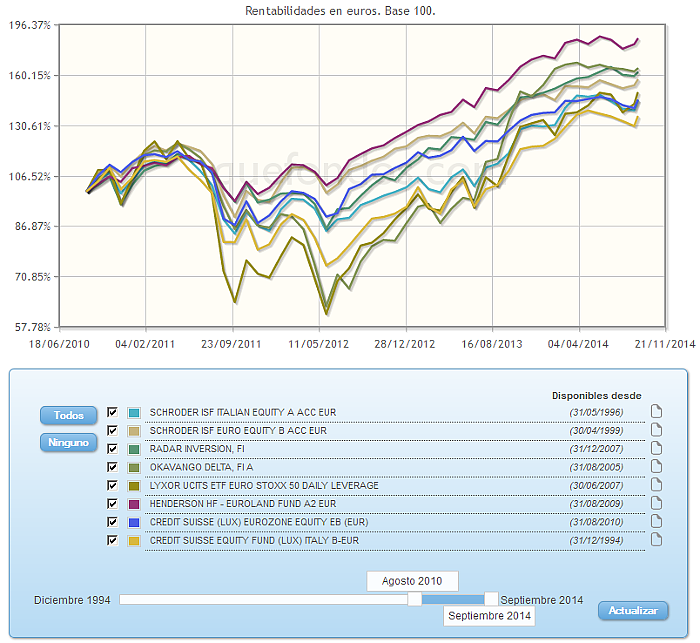Screen dimensions: 700x643
Task: Click the date (31/08/2009)
Action: tap(596, 504)
